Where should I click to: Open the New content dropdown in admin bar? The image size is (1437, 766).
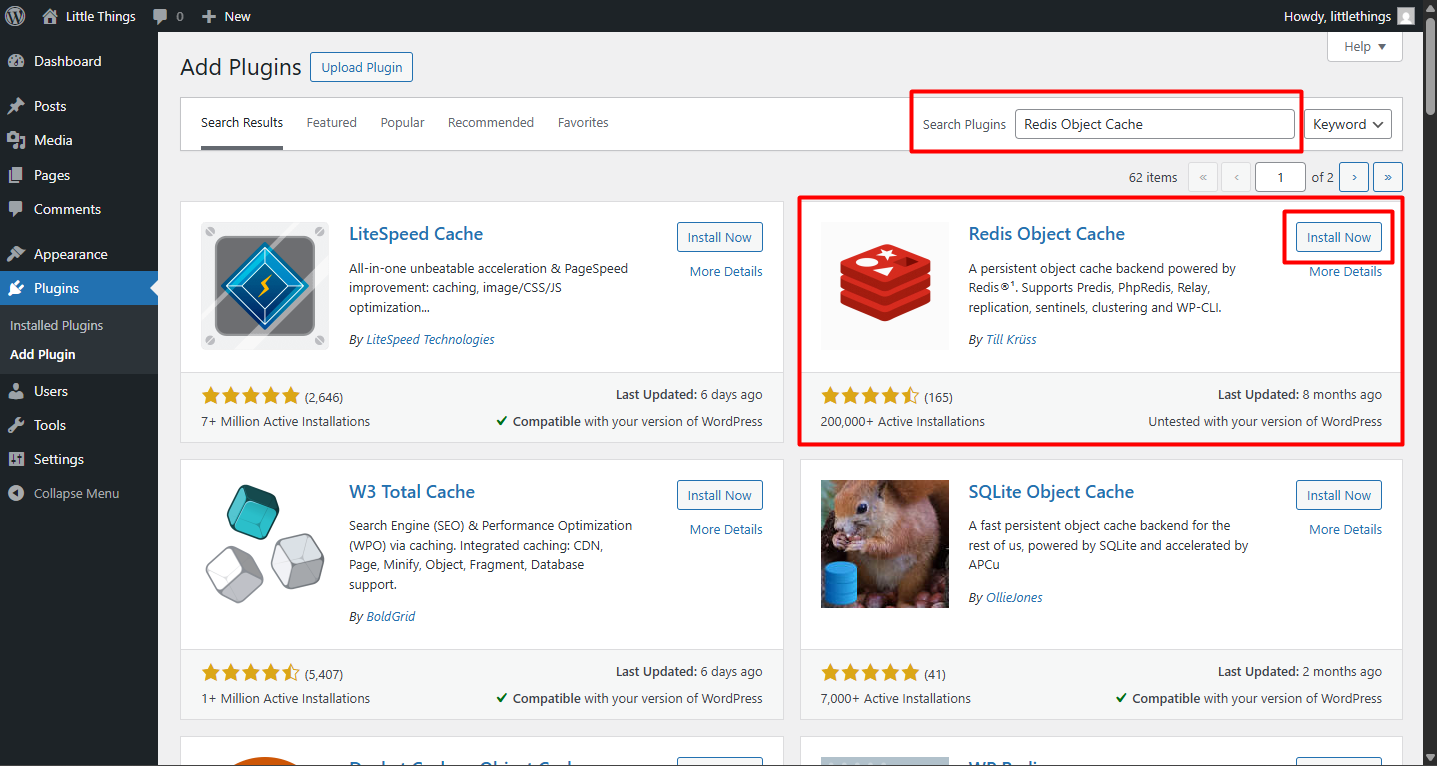[x=226, y=16]
